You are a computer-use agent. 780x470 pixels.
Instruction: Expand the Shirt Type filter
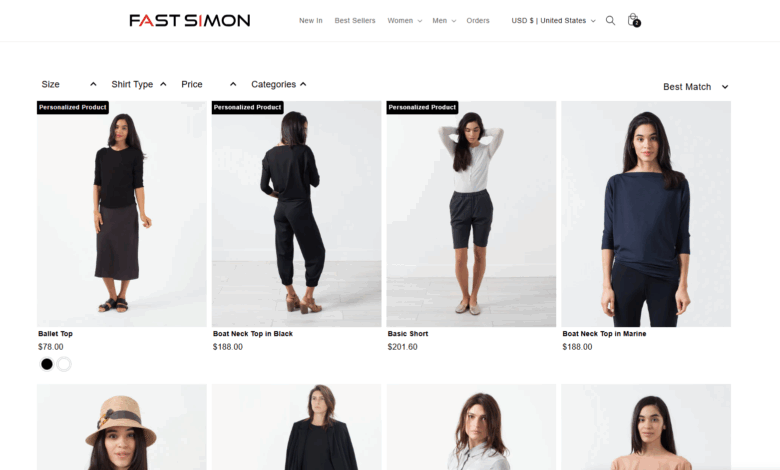[x=139, y=85]
